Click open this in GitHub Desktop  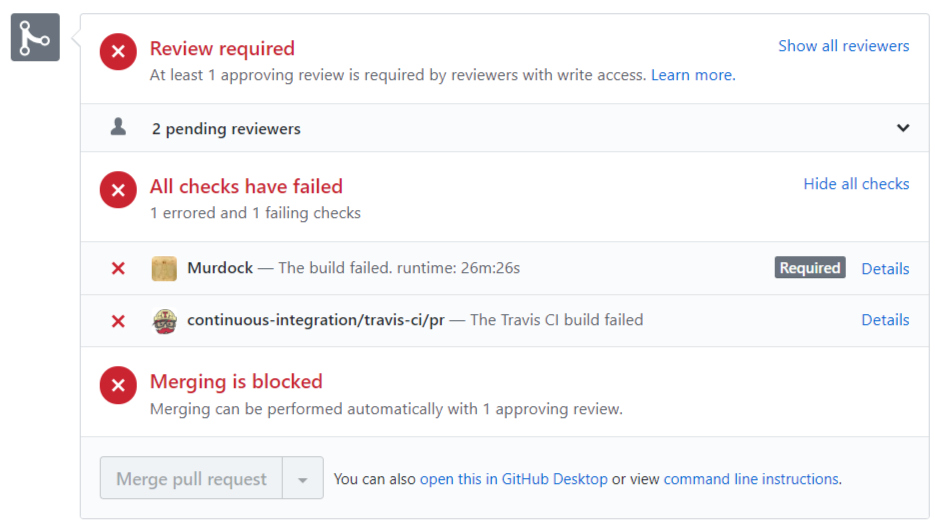(x=513, y=479)
